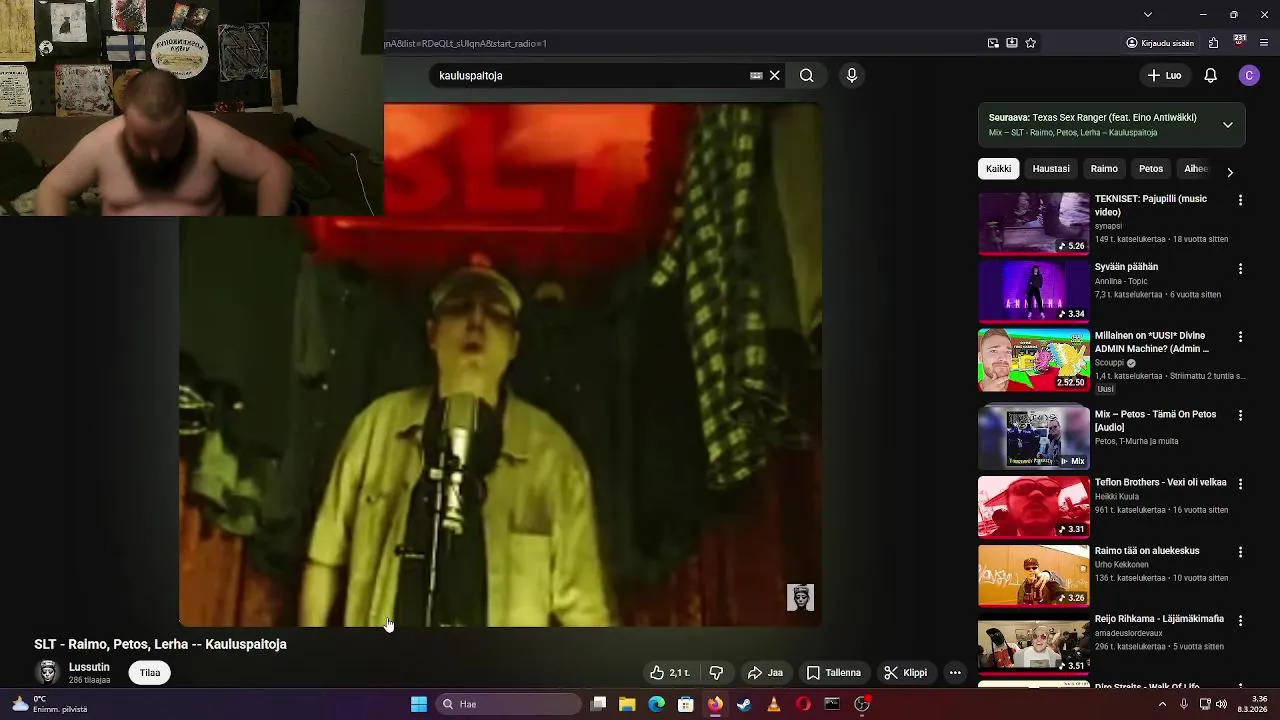Open Steam from taskbar
The height and width of the screenshot is (720, 1280).
pyautogui.click(x=744, y=704)
